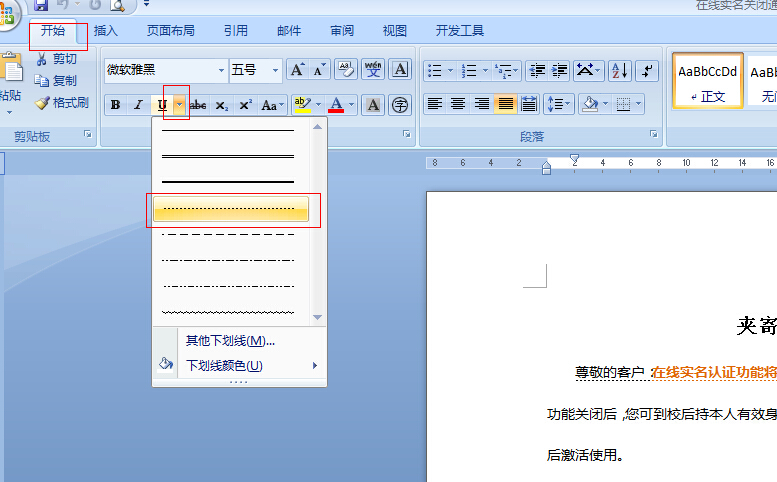The width and height of the screenshot is (777, 482).
Task: Switch to the 开发工具 tab
Action: pyautogui.click(x=459, y=31)
